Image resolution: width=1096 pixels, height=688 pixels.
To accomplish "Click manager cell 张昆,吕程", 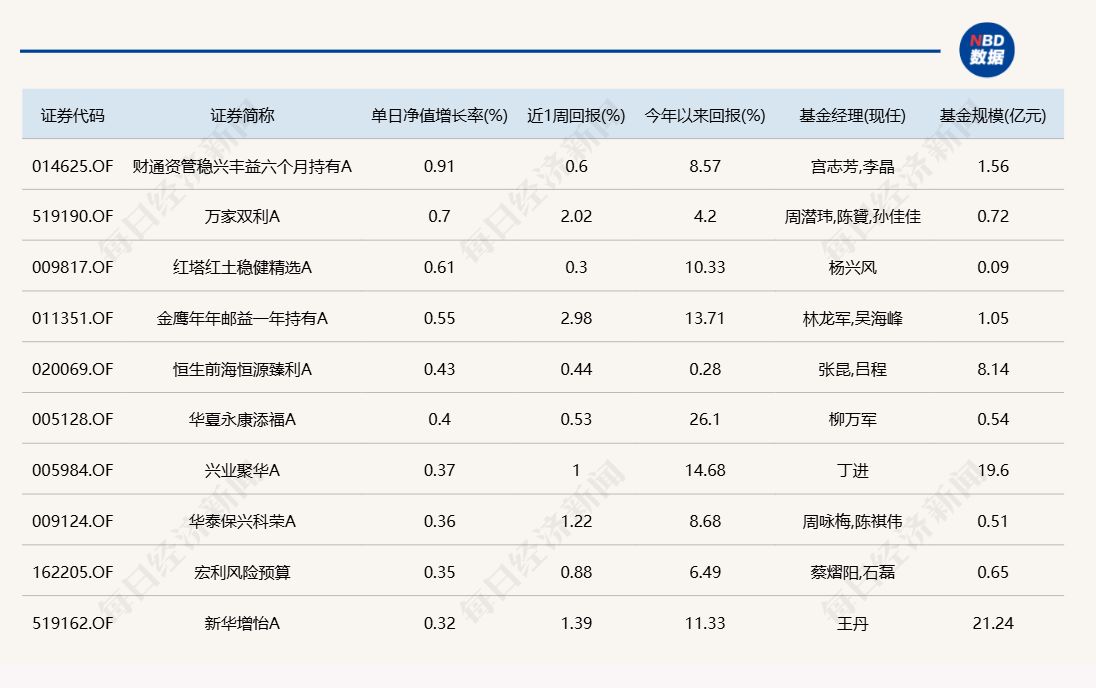I will (852, 369).
